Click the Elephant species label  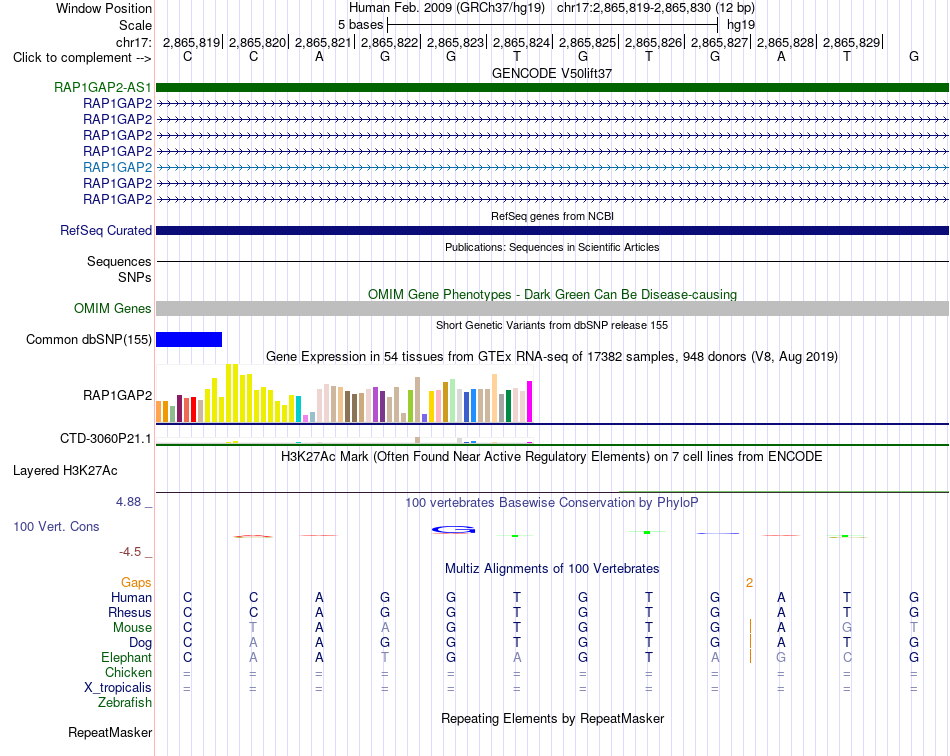(126, 658)
